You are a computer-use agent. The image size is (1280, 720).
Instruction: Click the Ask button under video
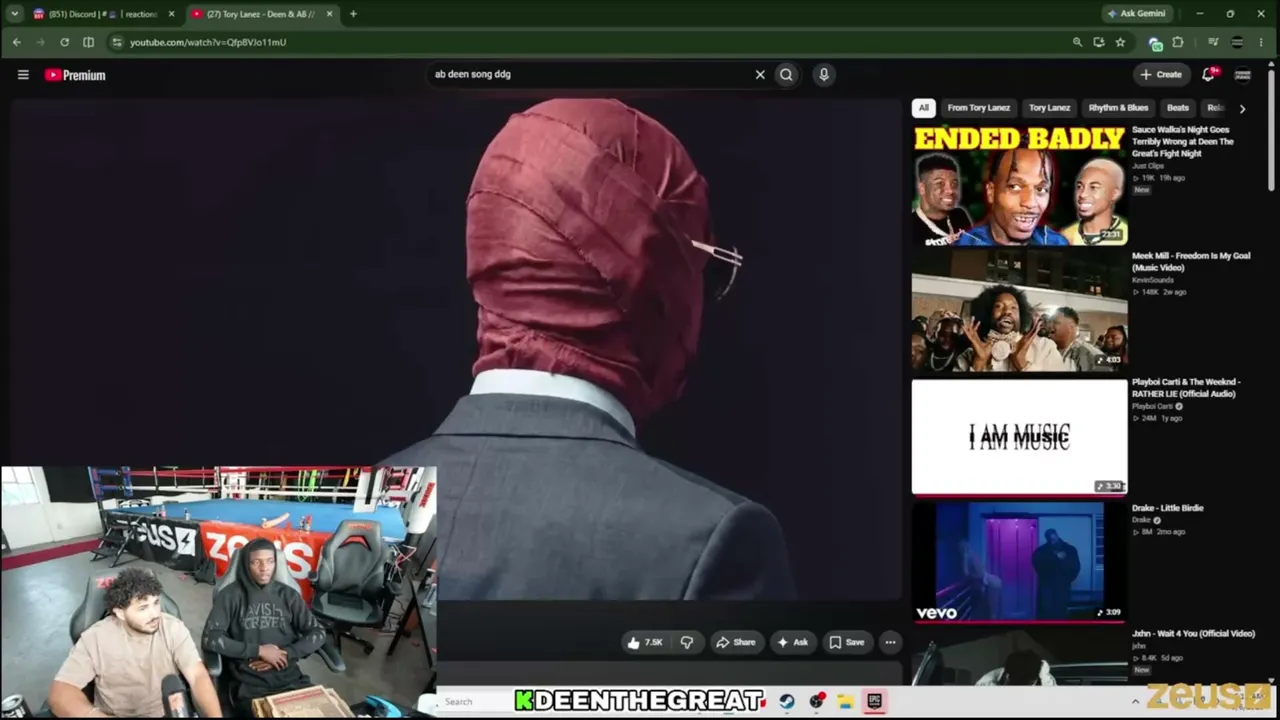point(792,642)
